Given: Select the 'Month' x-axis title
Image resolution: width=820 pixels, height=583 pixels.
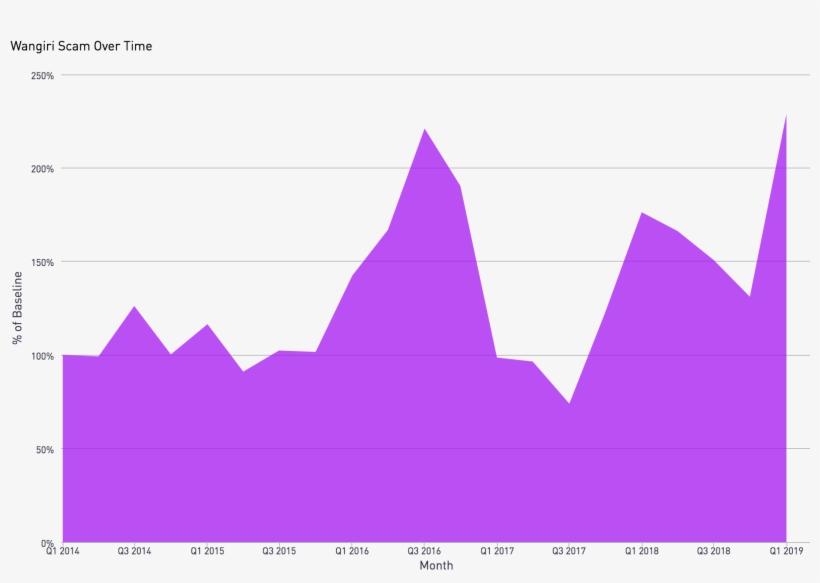Looking at the screenshot, I should click(436, 566).
